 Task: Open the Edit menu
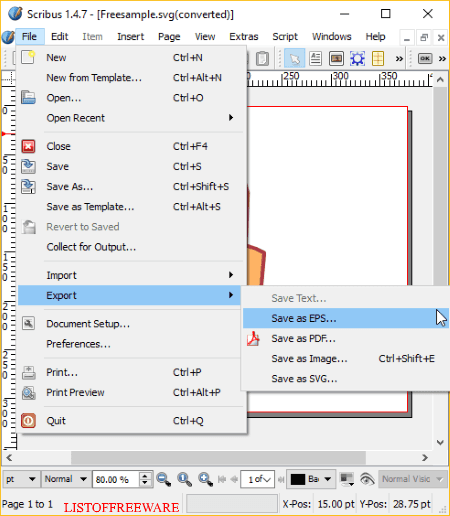[x=59, y=36]
